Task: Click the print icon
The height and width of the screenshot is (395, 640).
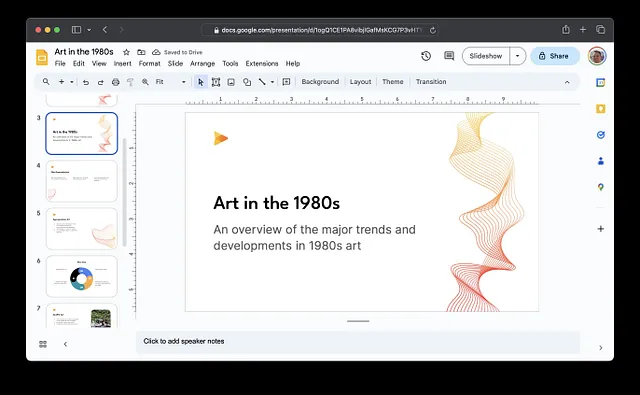Action: [x=116, y=82]
